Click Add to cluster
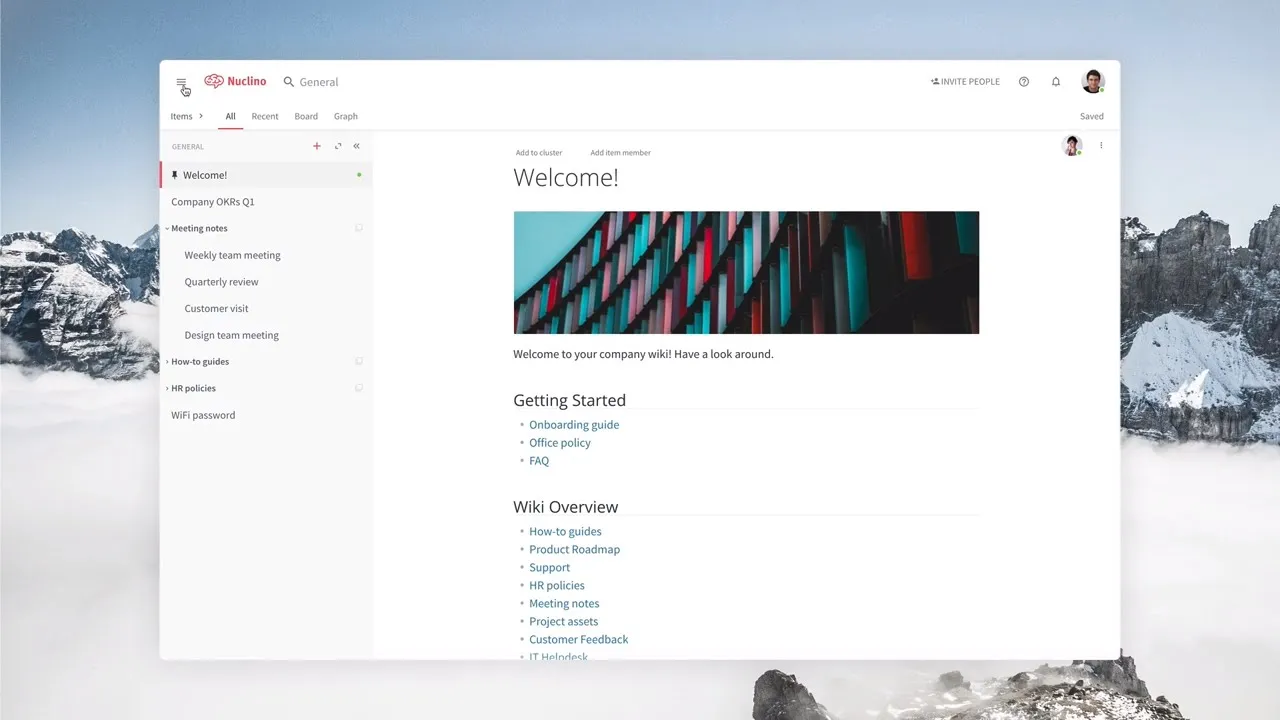The height and width of the screenshot is (720, 1280). coord(539,153)
